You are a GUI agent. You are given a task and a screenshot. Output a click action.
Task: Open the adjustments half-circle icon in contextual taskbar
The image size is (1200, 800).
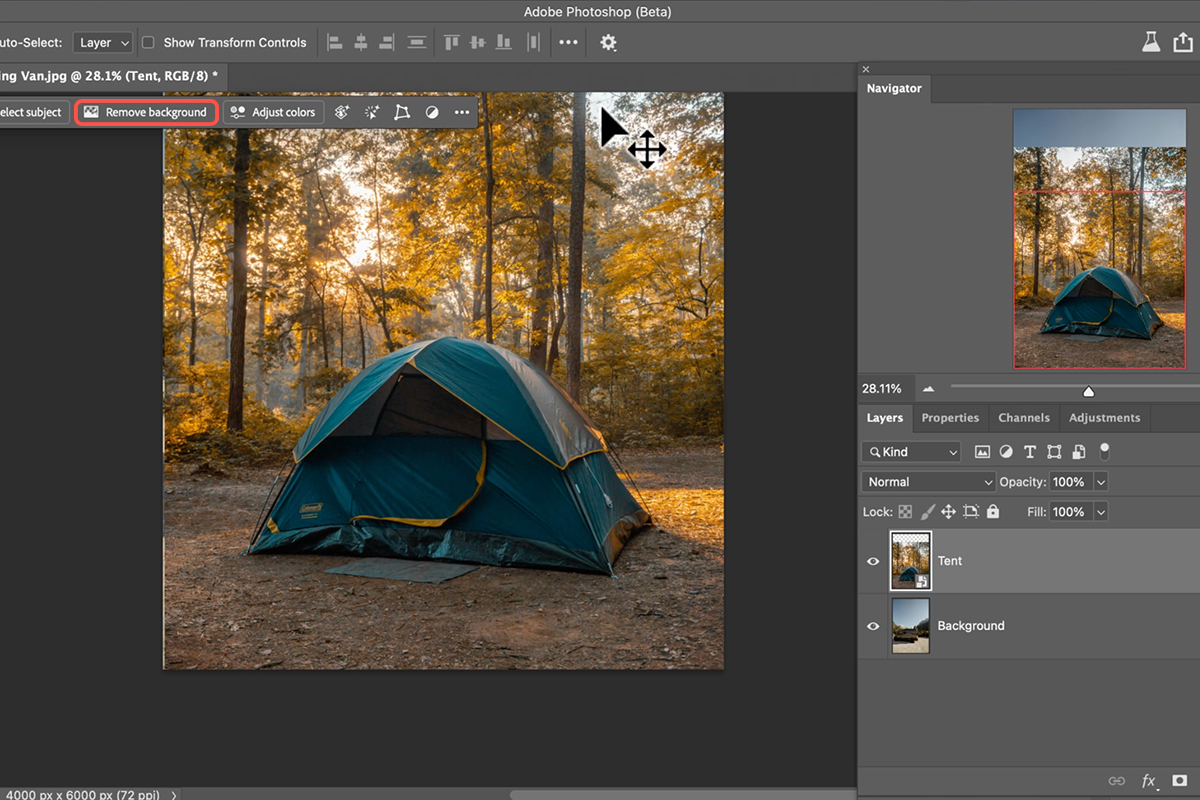[x=431, y=112]
